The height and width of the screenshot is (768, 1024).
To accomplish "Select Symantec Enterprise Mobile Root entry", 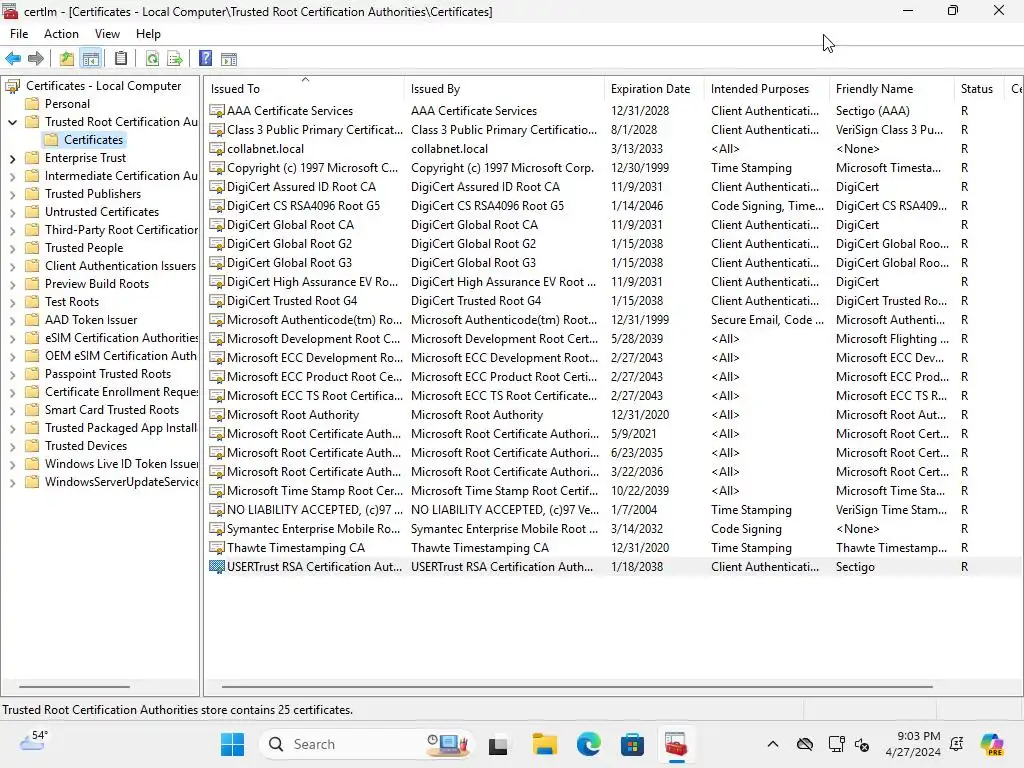I will click(x=614, y=529).
